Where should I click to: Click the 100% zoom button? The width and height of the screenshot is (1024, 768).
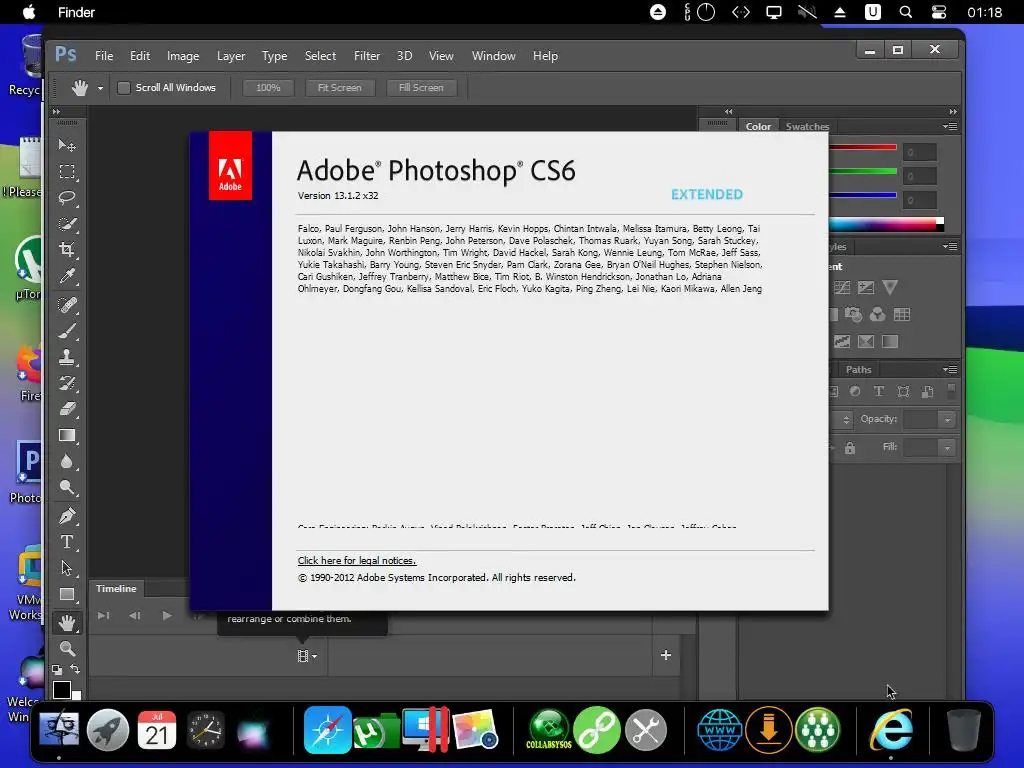coord(268,88)
